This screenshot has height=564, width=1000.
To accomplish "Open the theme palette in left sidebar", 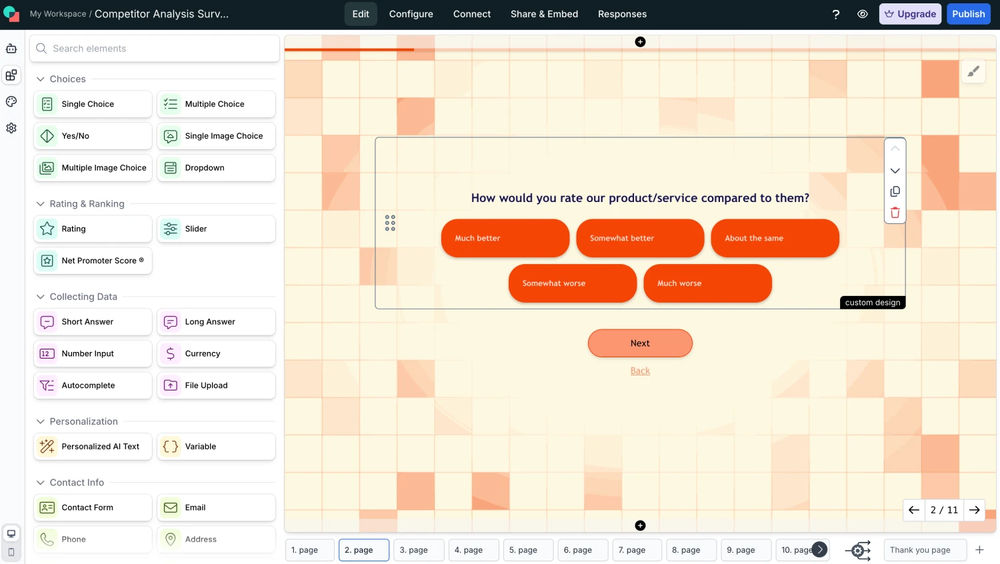I will click(x=11, y=102).
